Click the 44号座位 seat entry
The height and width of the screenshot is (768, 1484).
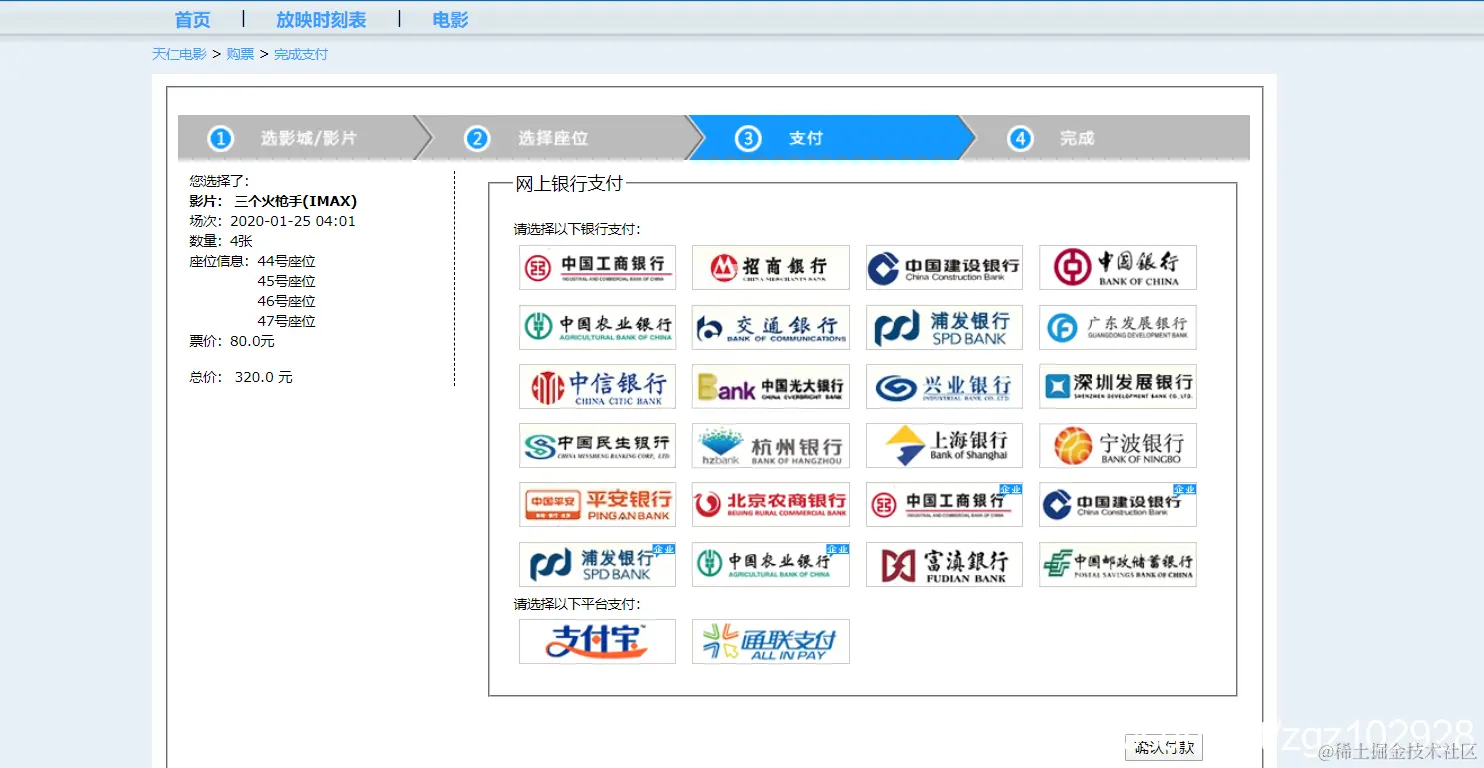point(287,261)
